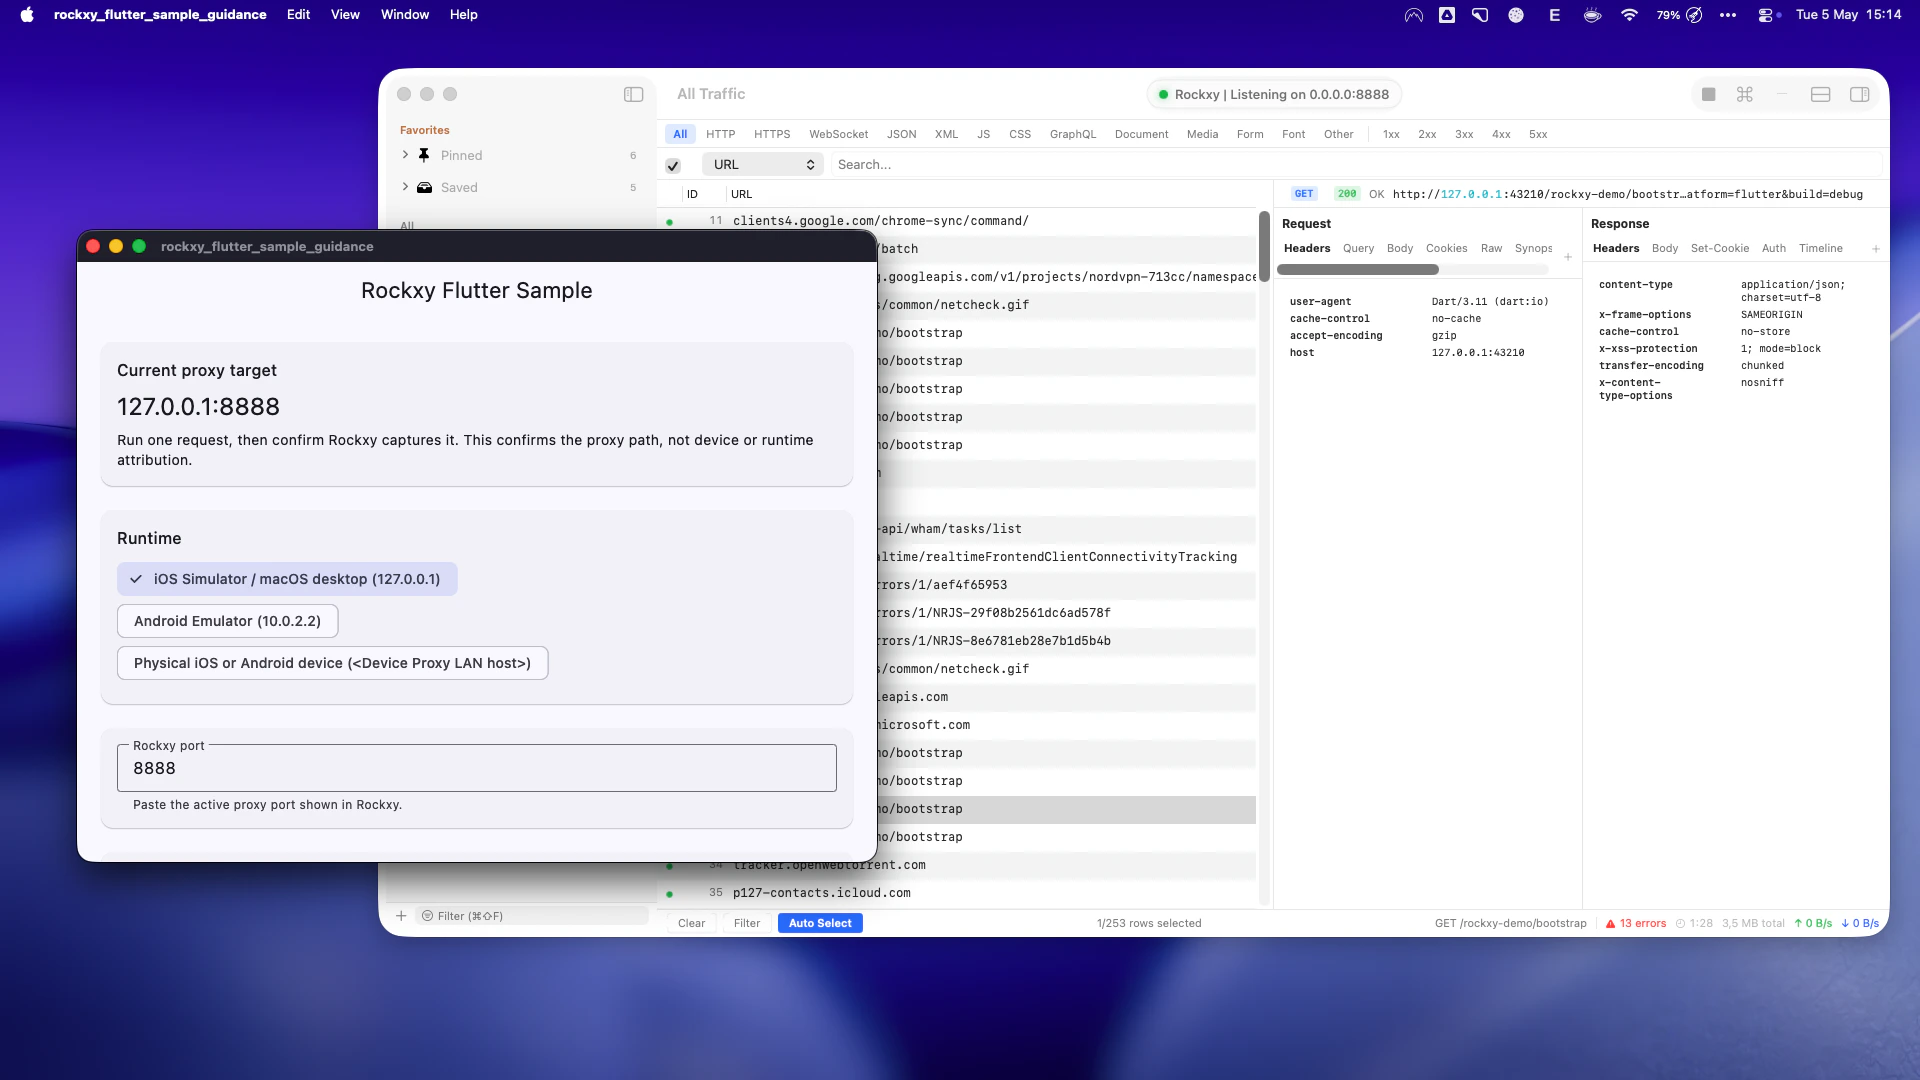Click the traffic list vertical scrollbar
The width and height of the screenshot is (1920, 1080).
(x=1264, y=246)
